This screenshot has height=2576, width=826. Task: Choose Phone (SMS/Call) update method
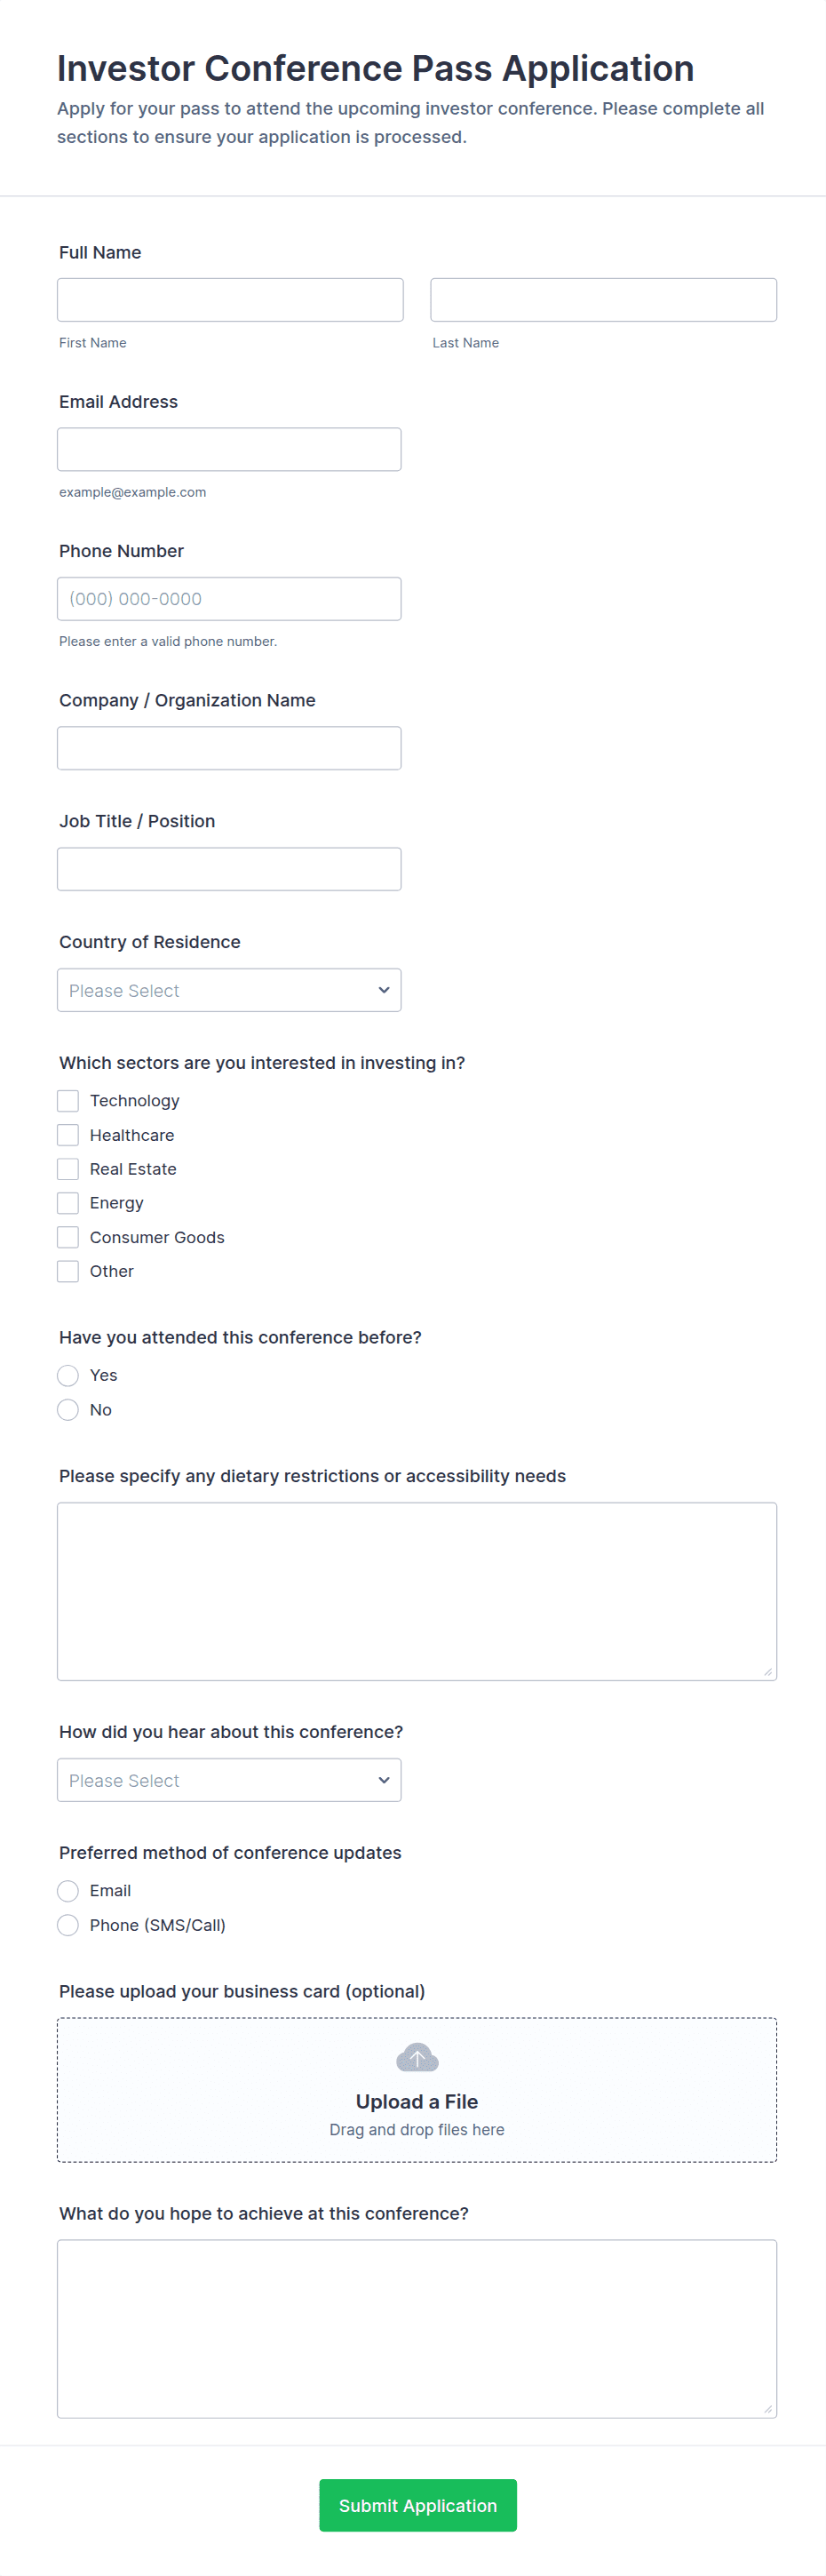68,1925
